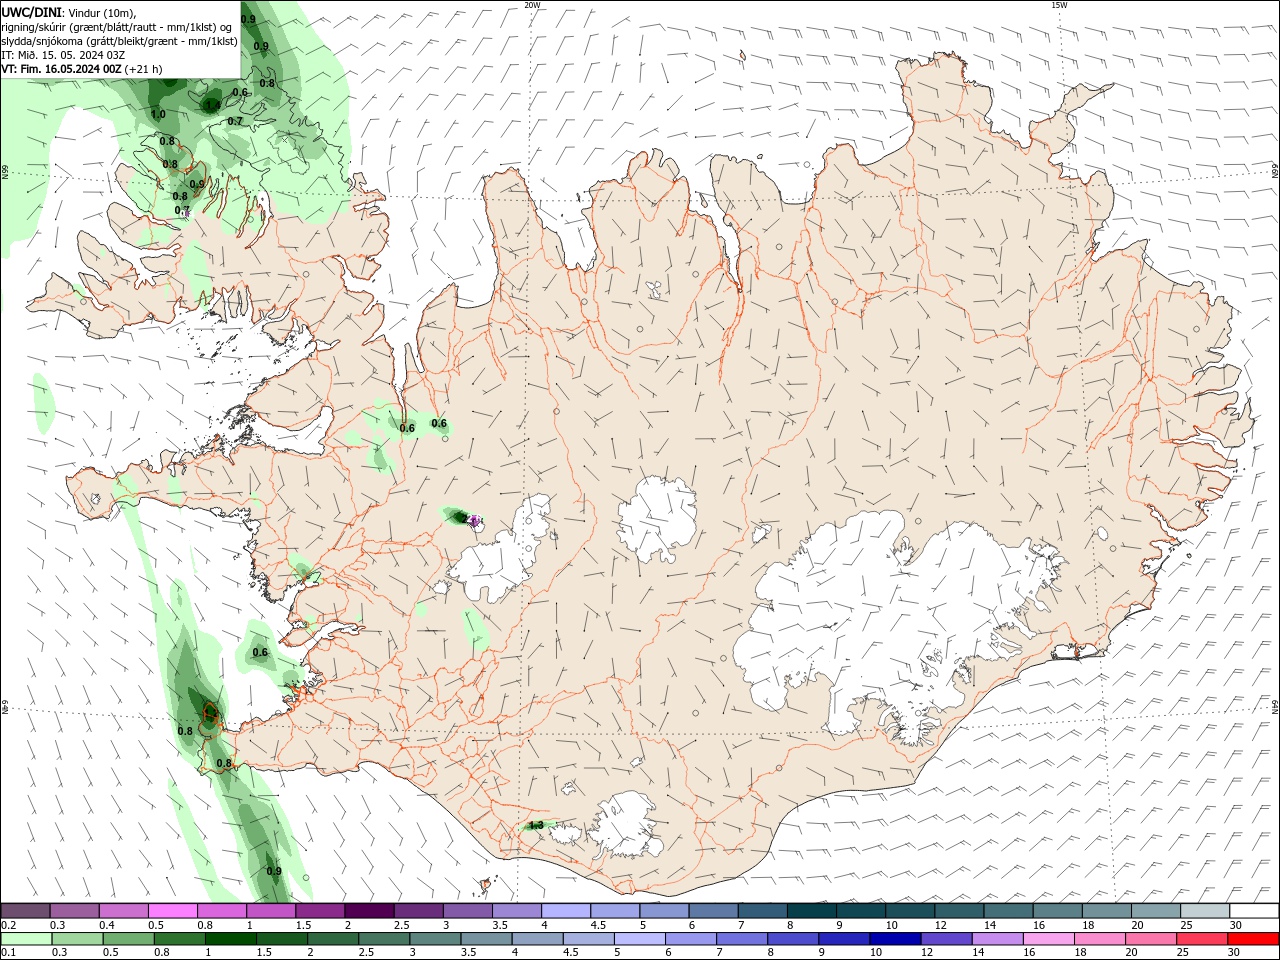
Task: Click the 'IT: Mið. 15. 05. 2024 03Z' initial time line
Action: pos(63,55)
